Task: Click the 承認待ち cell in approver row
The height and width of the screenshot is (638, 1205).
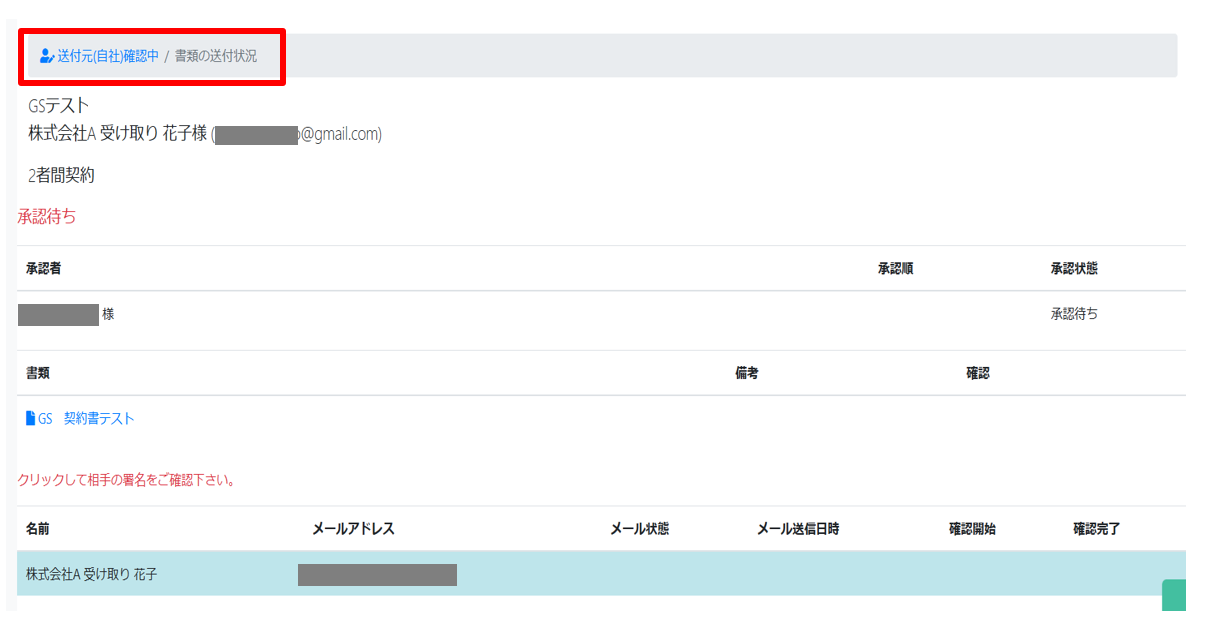Action: pyautogui.click(x=1074, y=314)
